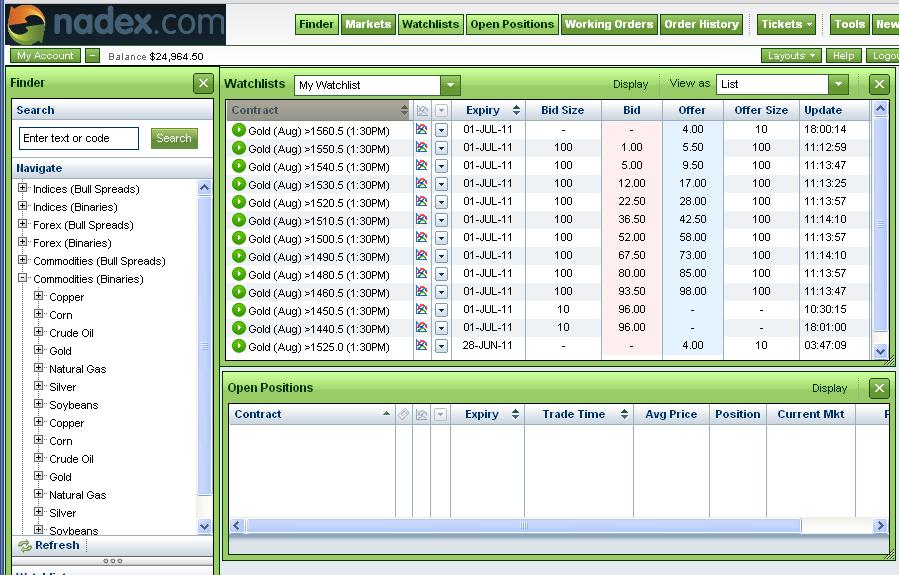Image resolution: width=899 pixels, height=575 pixels.
Task: Click the Enter text or code field
Action: click(x=79, y=138)
